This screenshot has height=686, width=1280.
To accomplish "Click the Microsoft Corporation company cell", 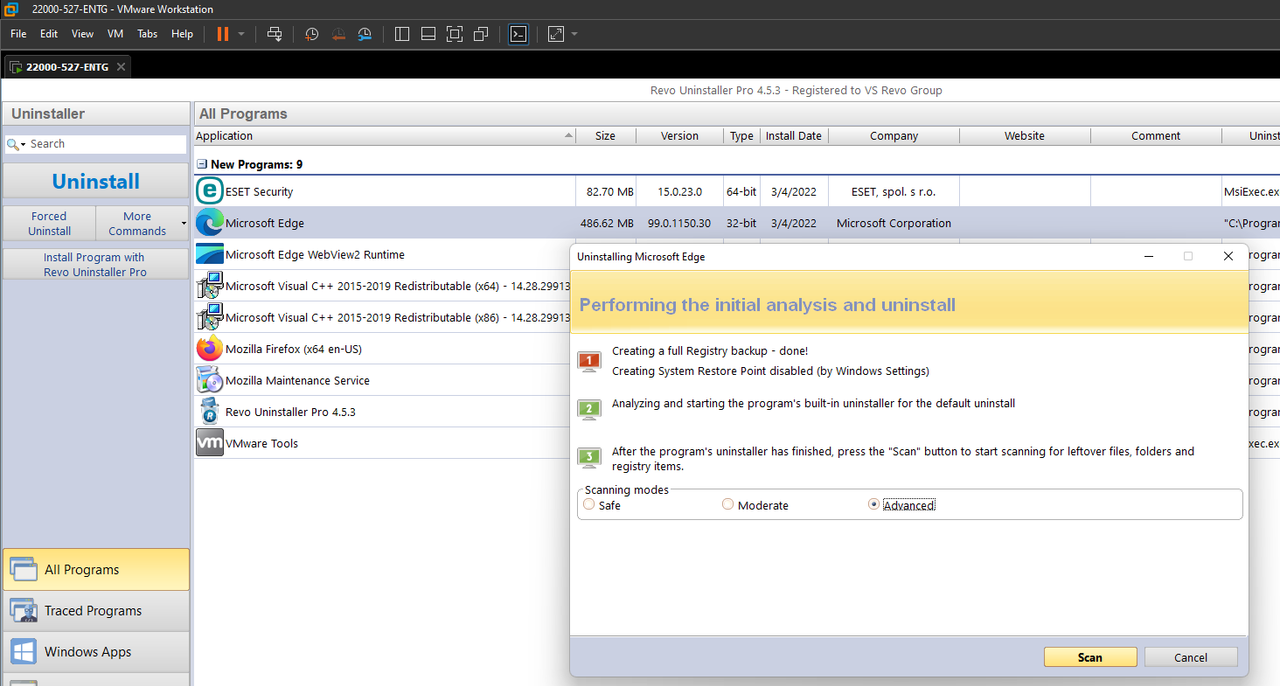I will 894,223.
